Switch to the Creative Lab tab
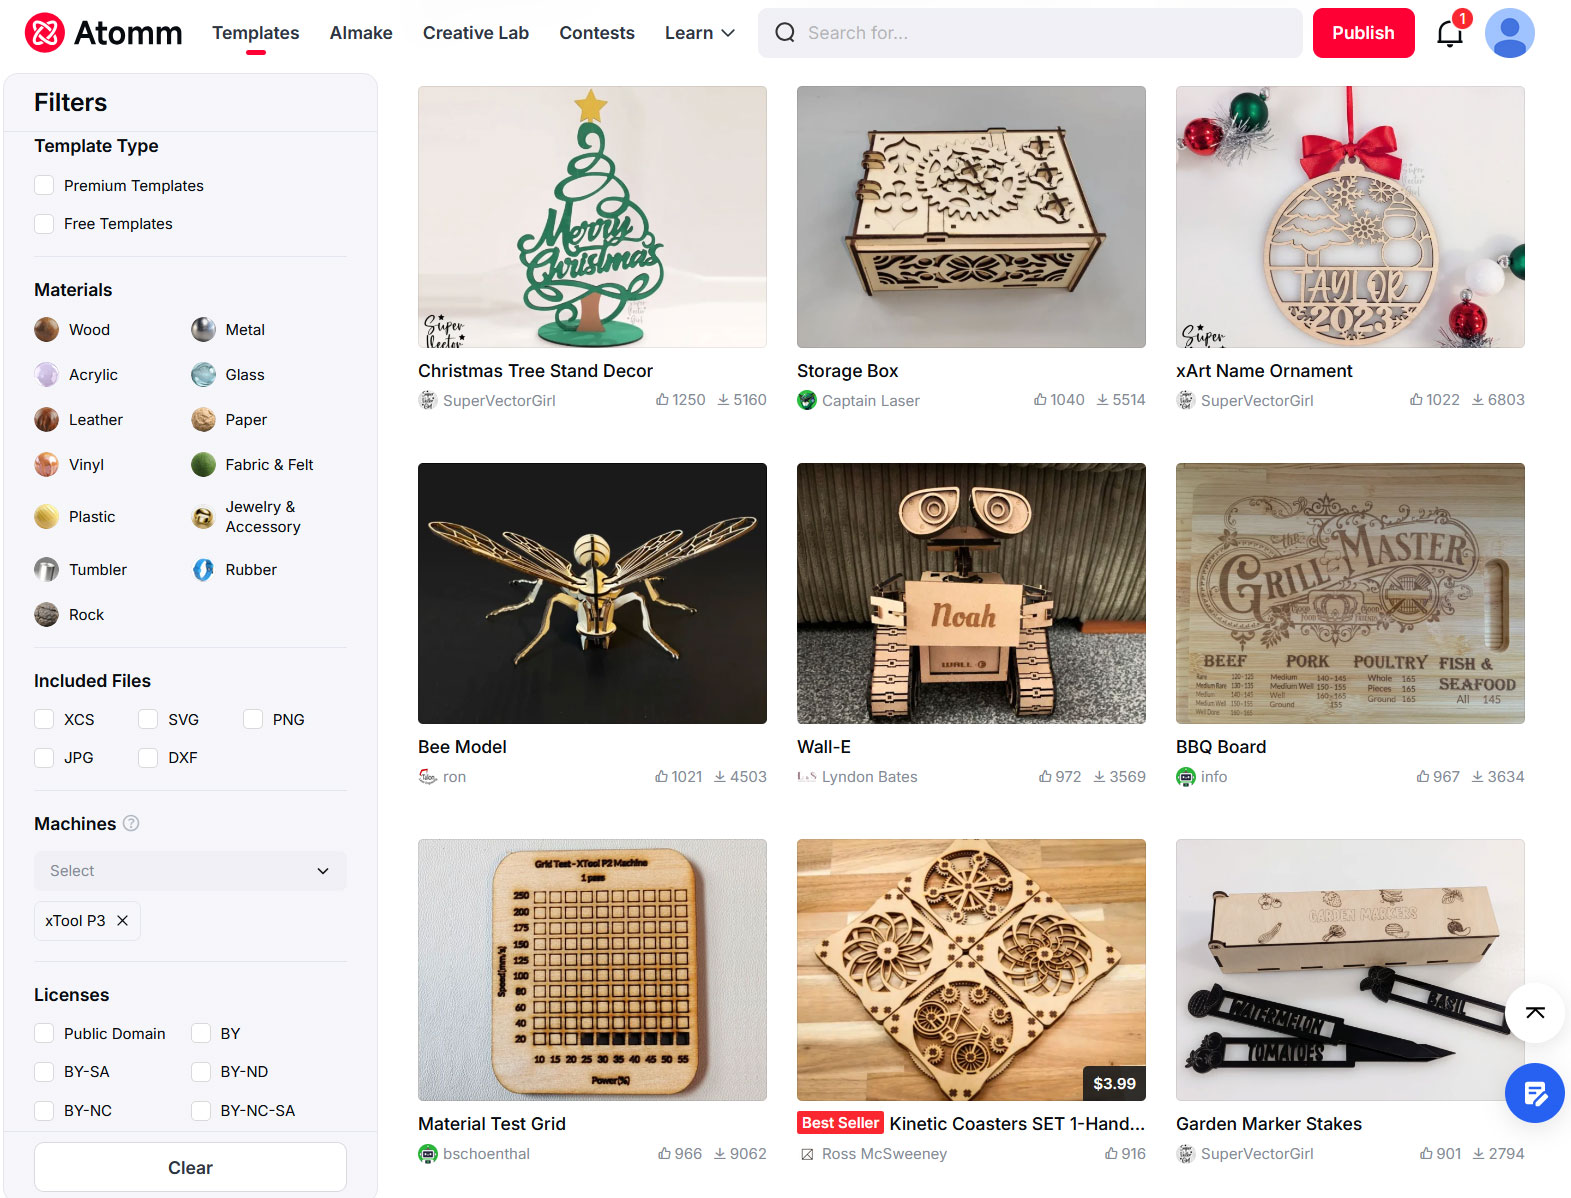 coord(475,33)
